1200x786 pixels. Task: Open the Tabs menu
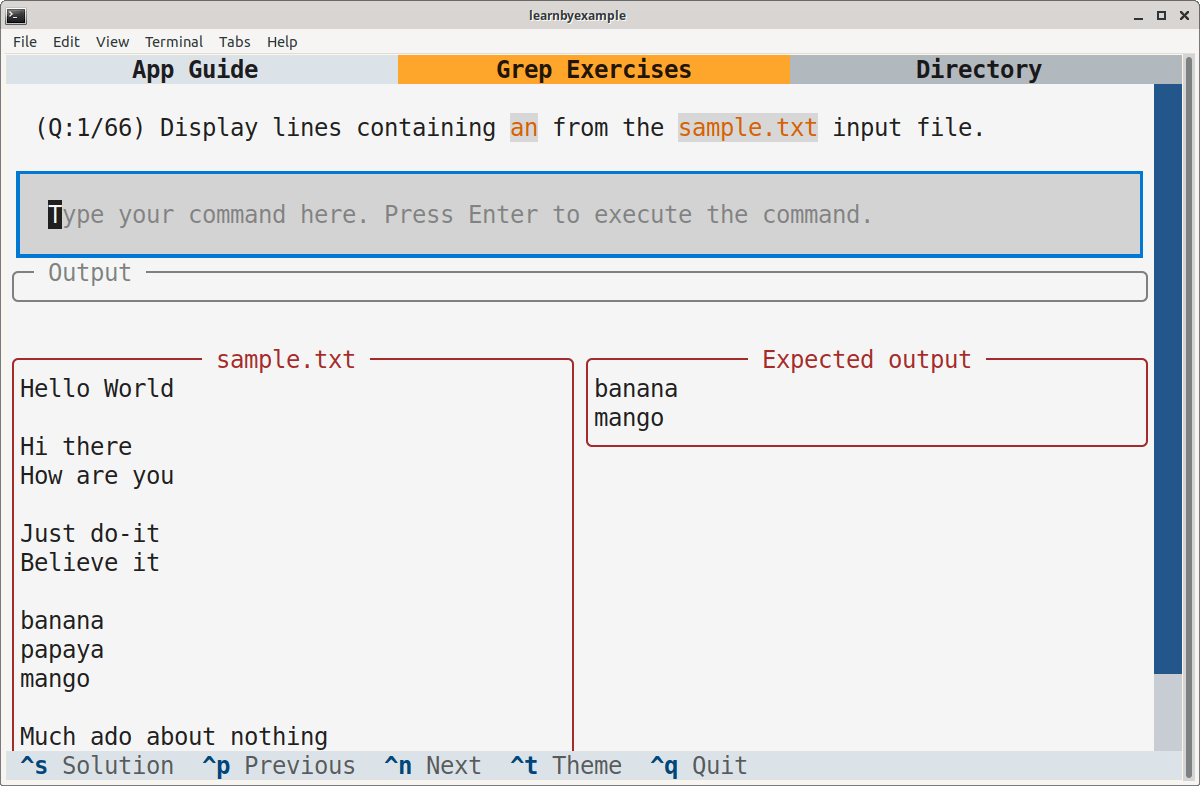tap(235, 42)
